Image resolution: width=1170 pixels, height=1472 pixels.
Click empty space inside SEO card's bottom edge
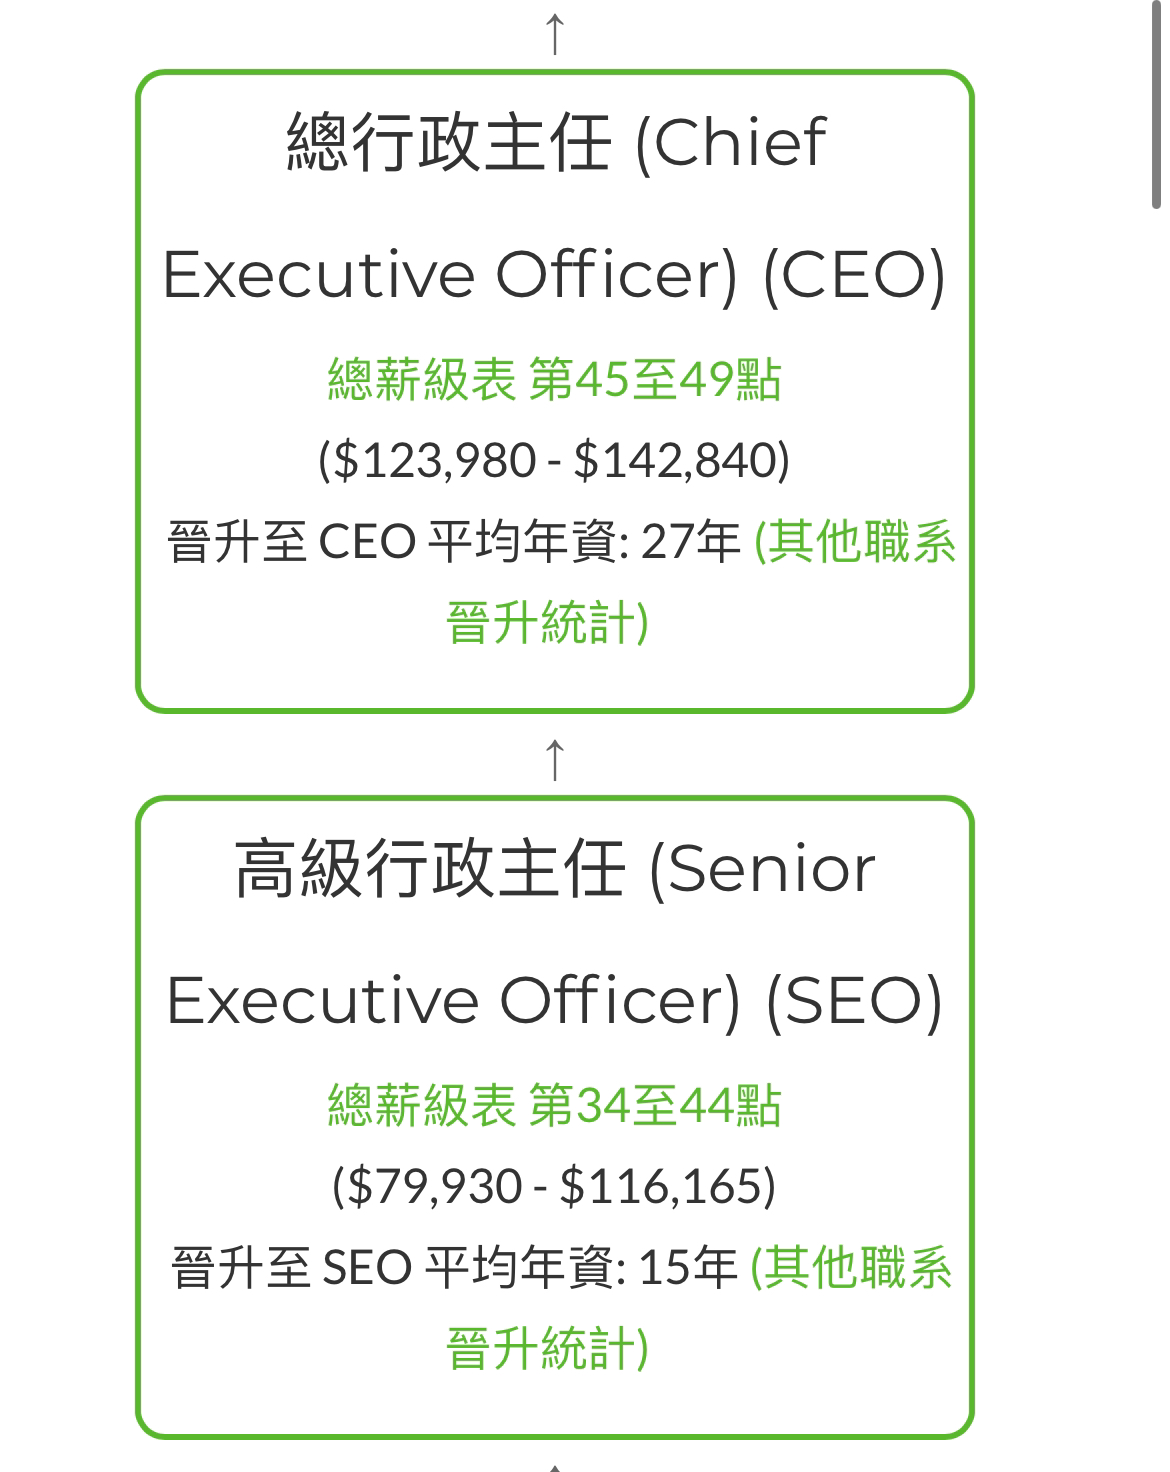[555, 1408]
